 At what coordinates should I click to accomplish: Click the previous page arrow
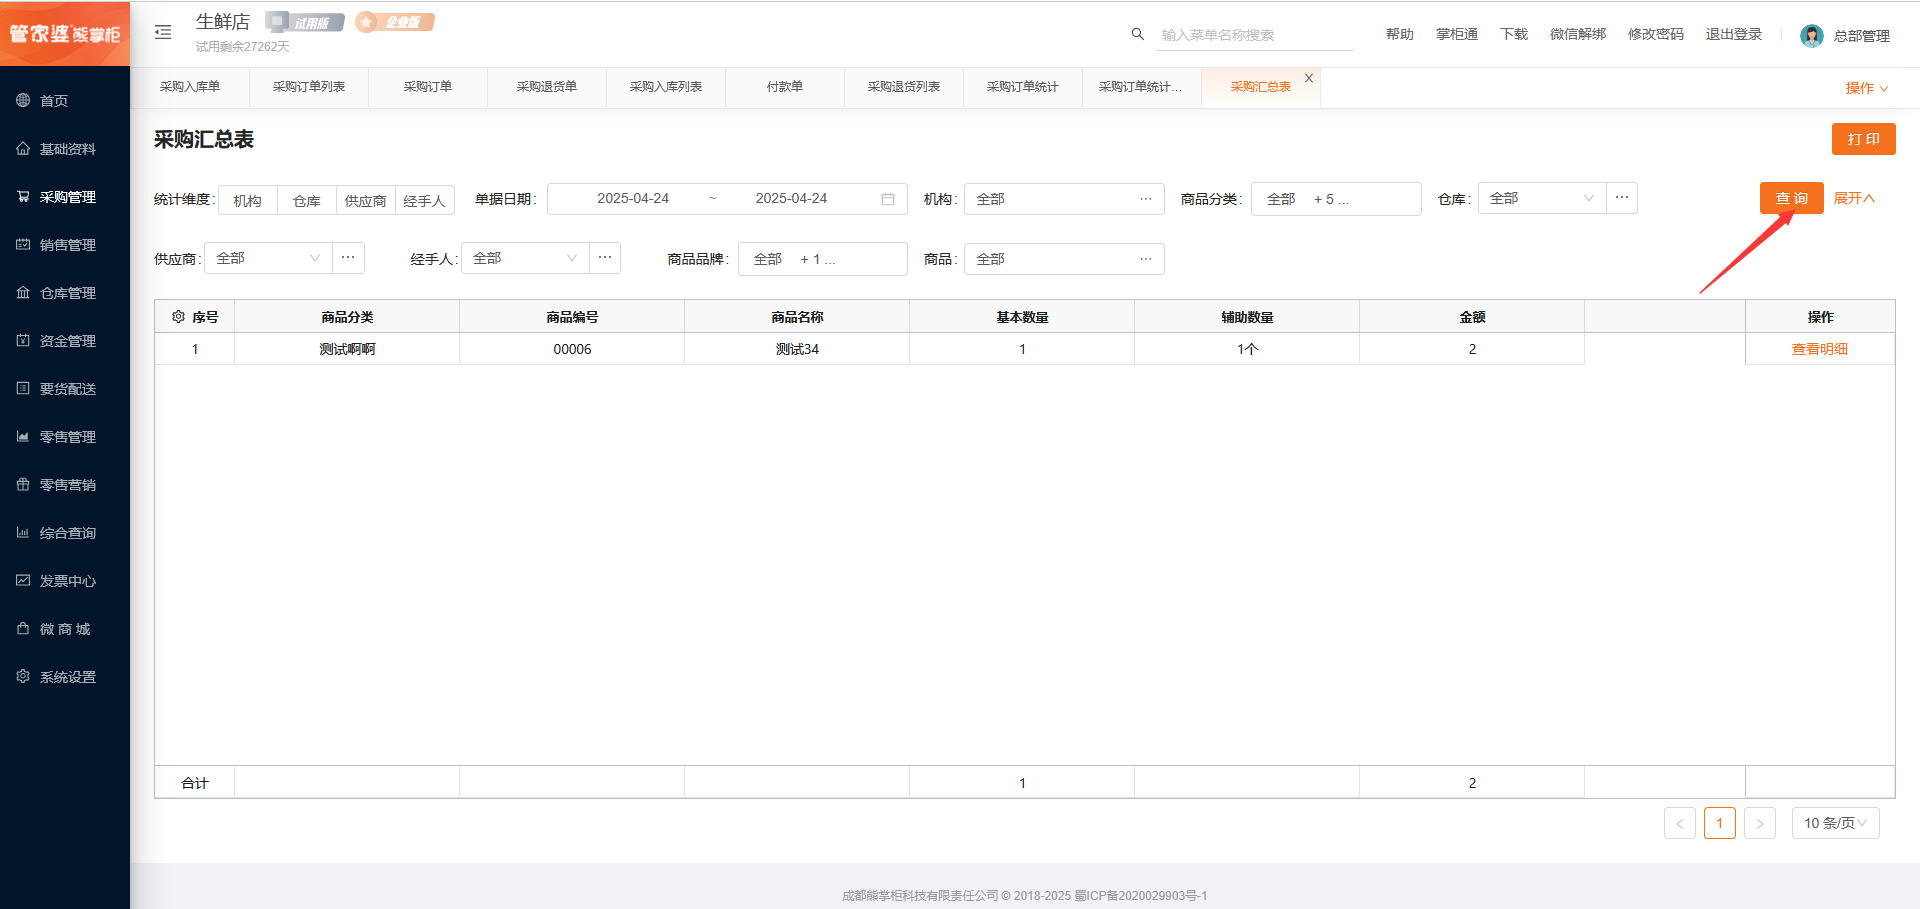[1680, 823]
